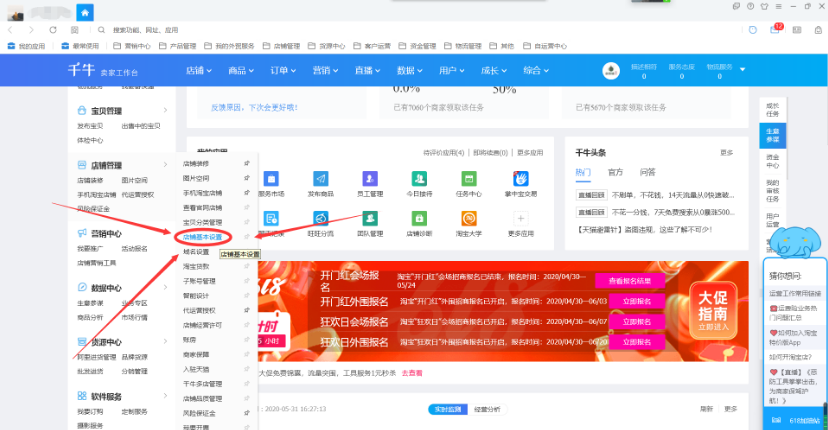Click the user avatar in the header

pos(611,70)
